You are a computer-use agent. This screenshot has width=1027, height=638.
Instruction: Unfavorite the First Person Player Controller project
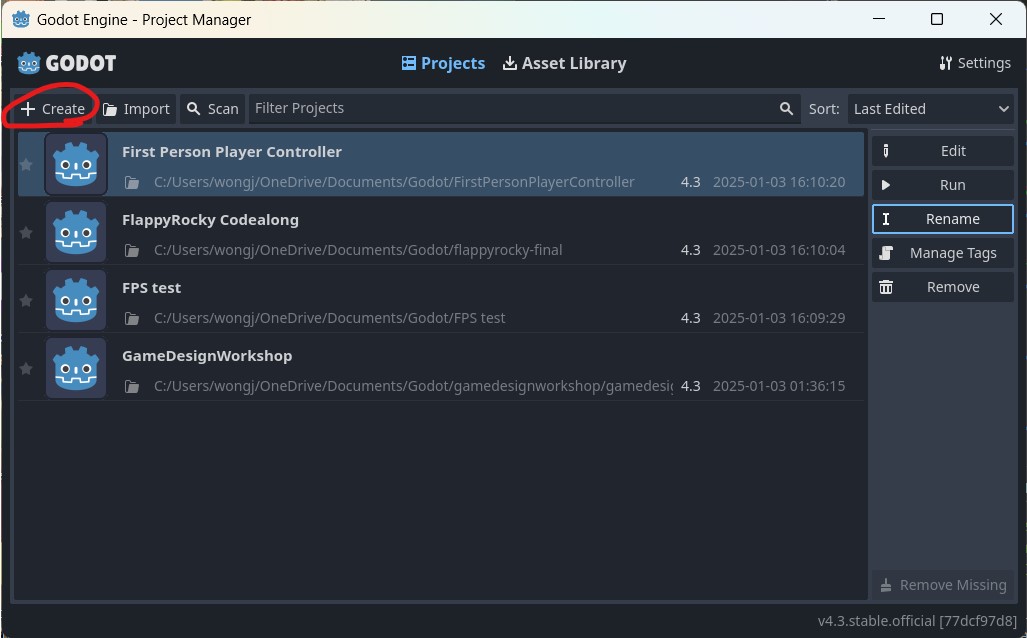pyautogui.click(x=26, y=164)
